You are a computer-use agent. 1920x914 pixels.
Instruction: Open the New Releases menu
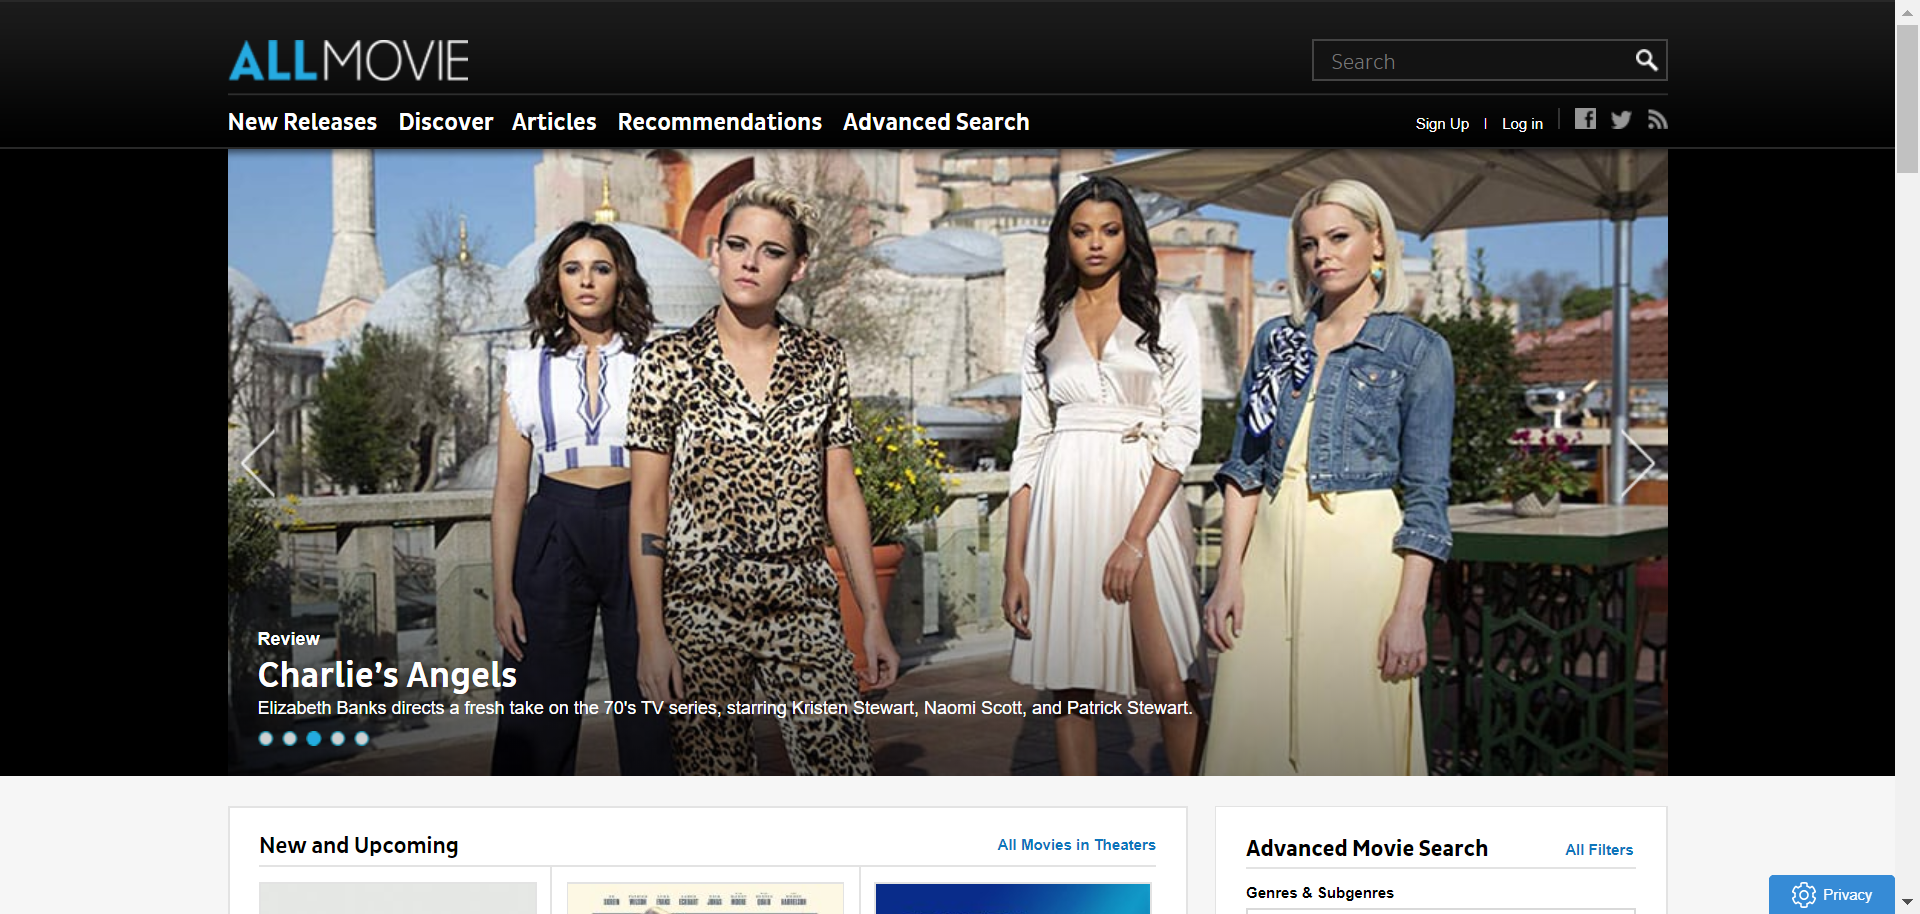[302, 122]
